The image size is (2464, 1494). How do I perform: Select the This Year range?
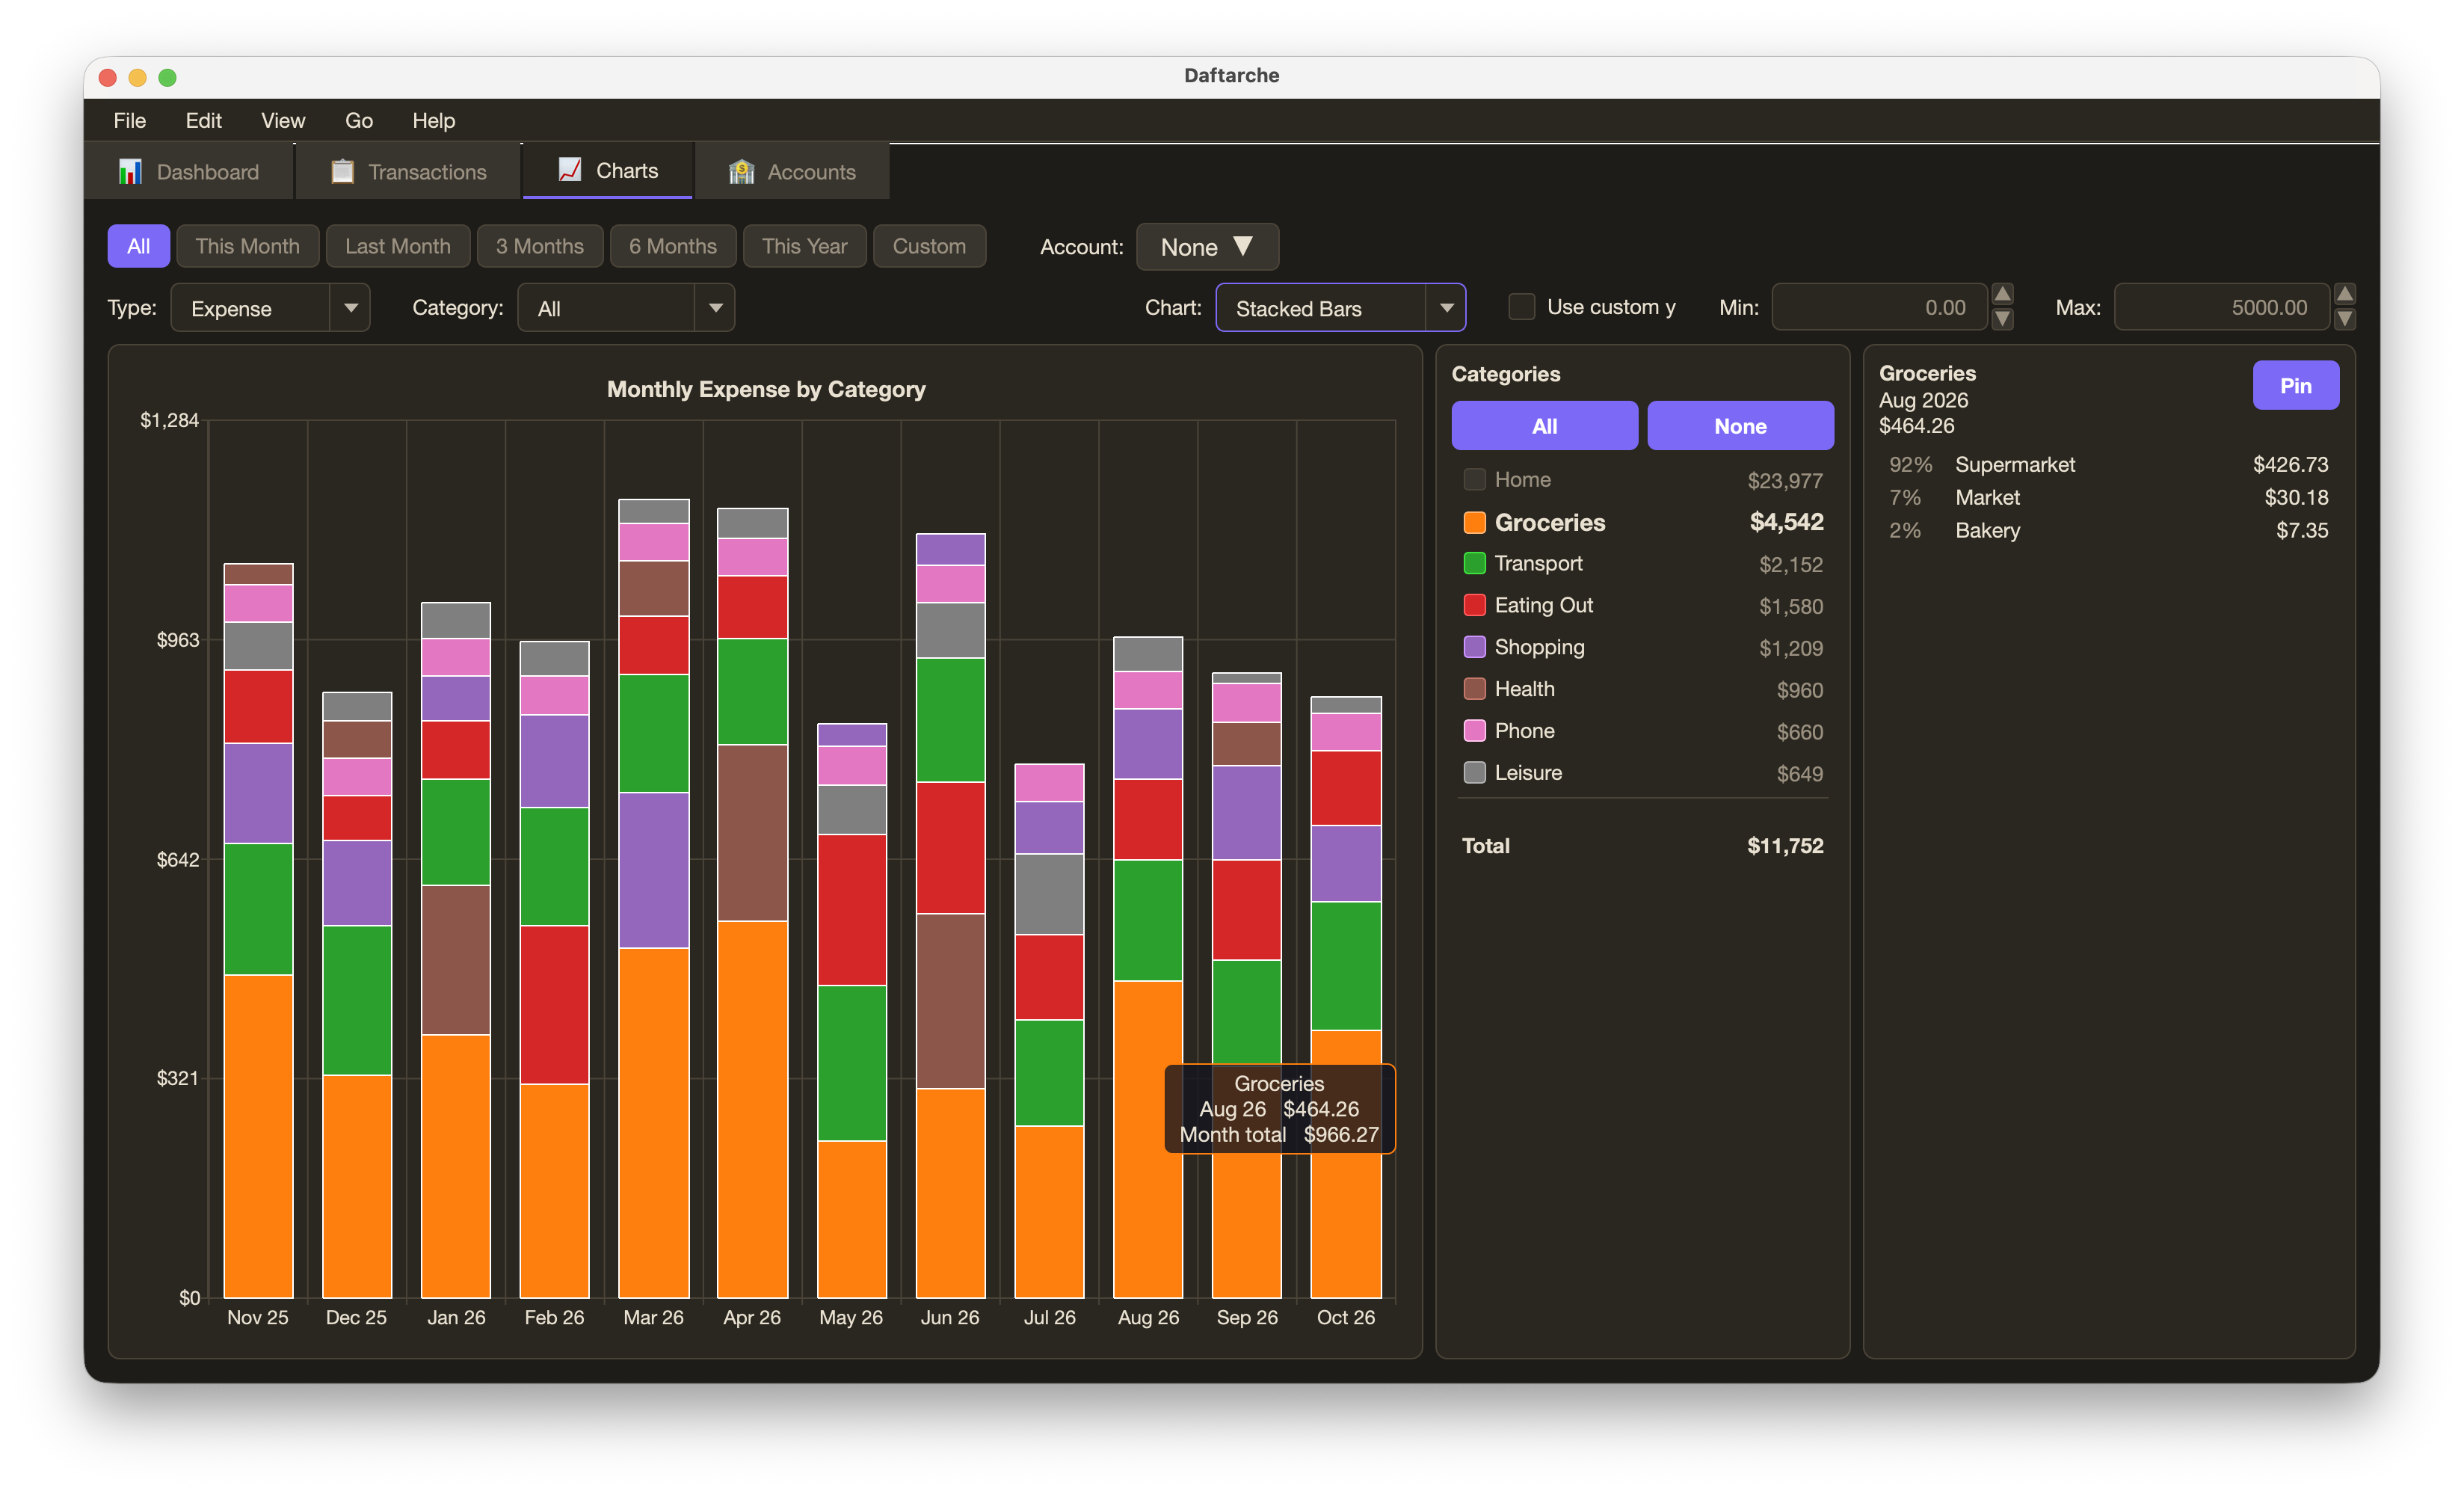click(804, 247)
